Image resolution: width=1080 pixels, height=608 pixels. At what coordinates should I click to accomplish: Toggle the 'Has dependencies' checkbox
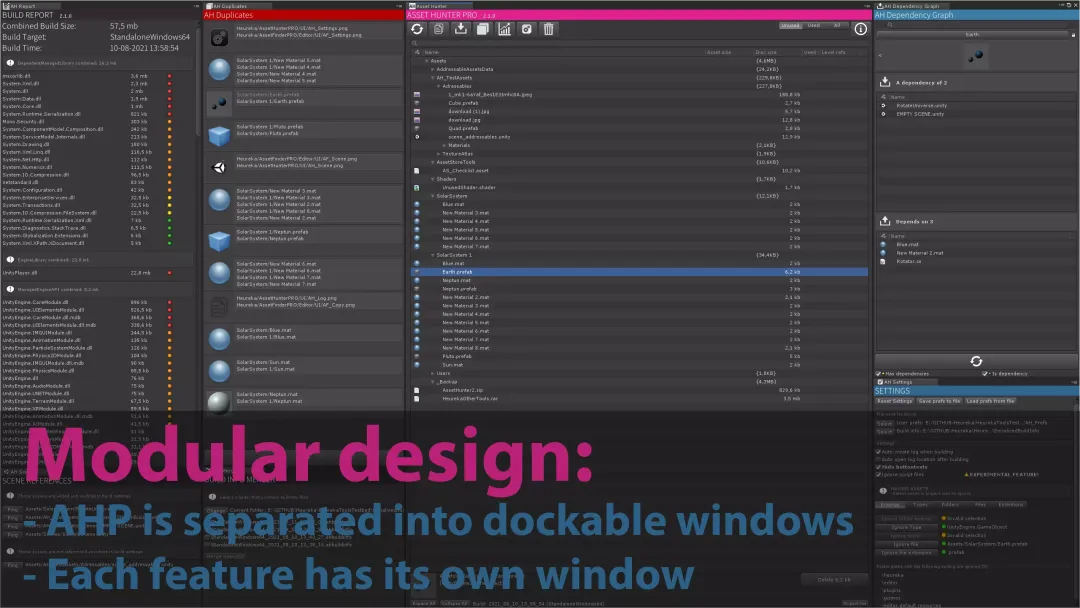(880, 373)
